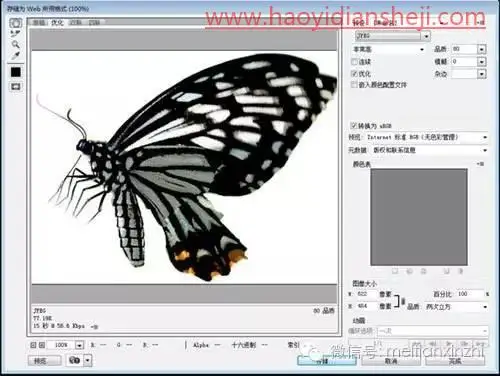Click the 预览 preview button
Viewport: 500px width, 376px height.
point(45,361)
